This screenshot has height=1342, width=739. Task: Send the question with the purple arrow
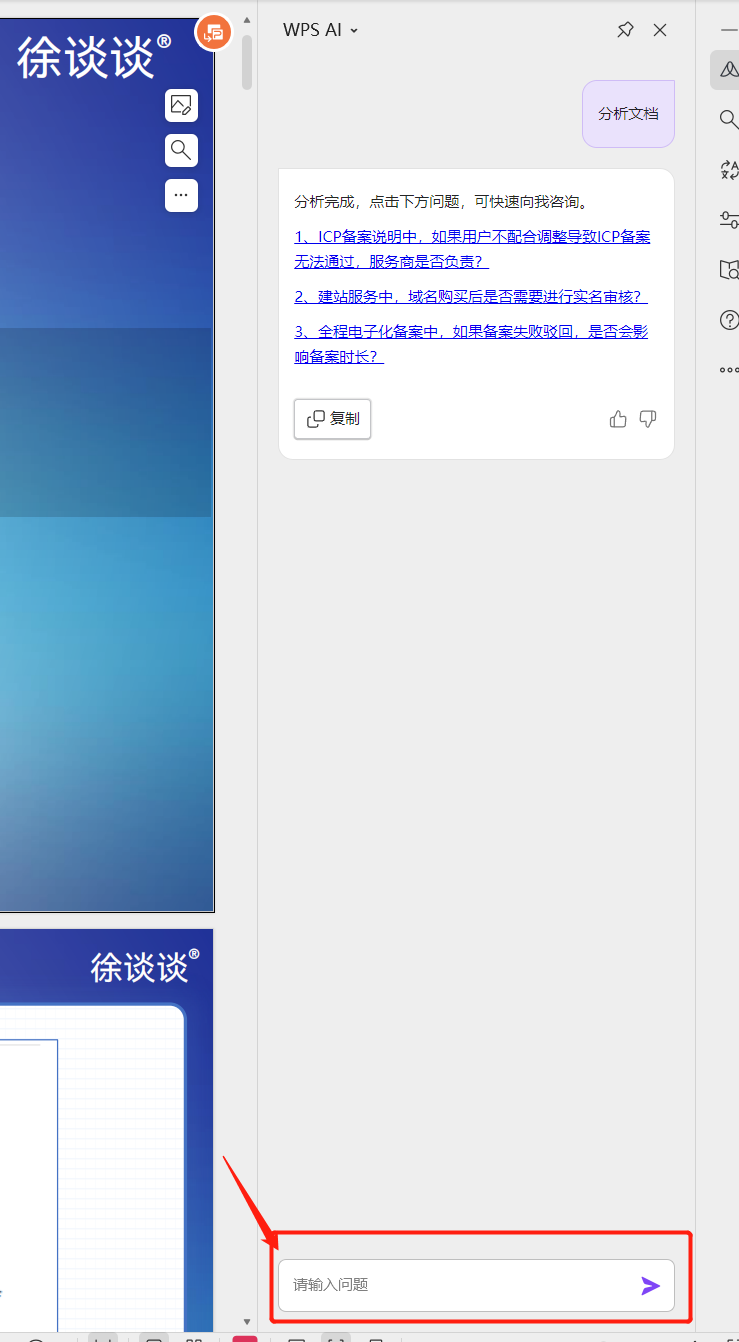click(x=650, y=1286)
